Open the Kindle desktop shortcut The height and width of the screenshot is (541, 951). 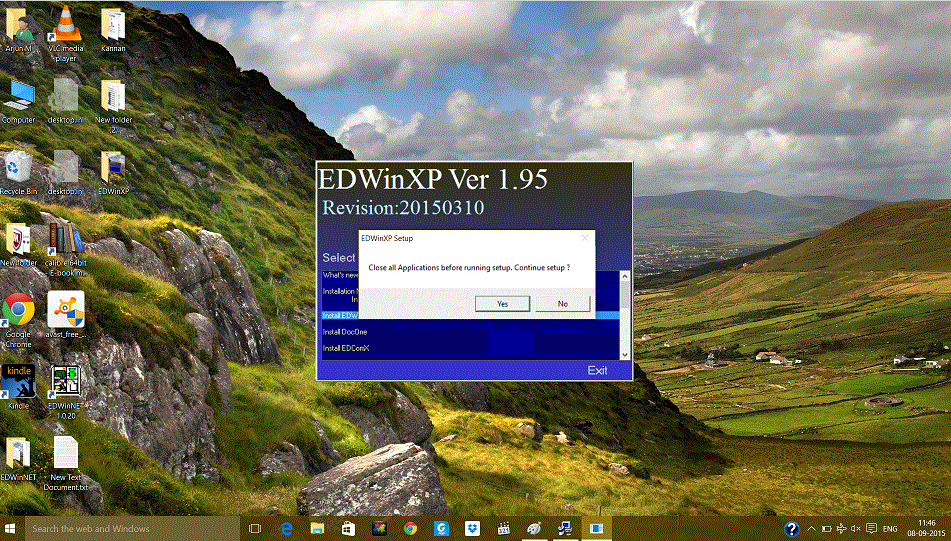tap(18, 386)
